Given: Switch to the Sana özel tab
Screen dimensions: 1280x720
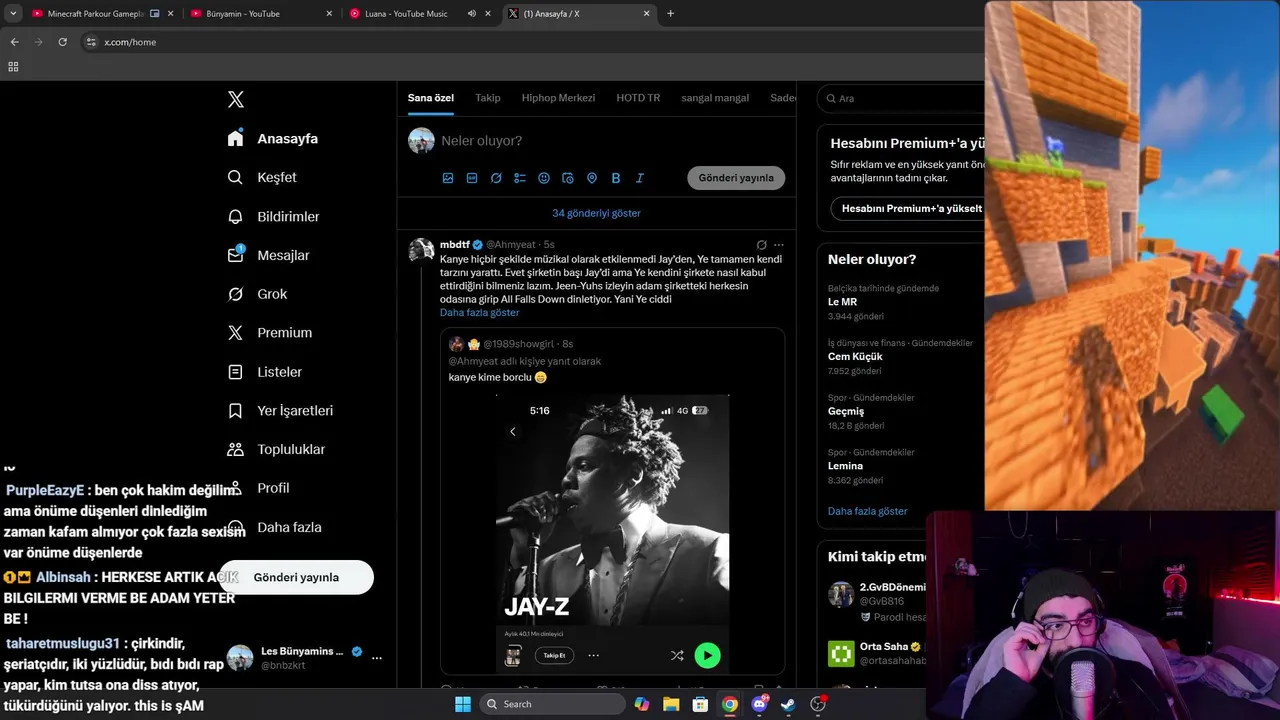Looking at the screenshot, I should [x=431, y=98].
